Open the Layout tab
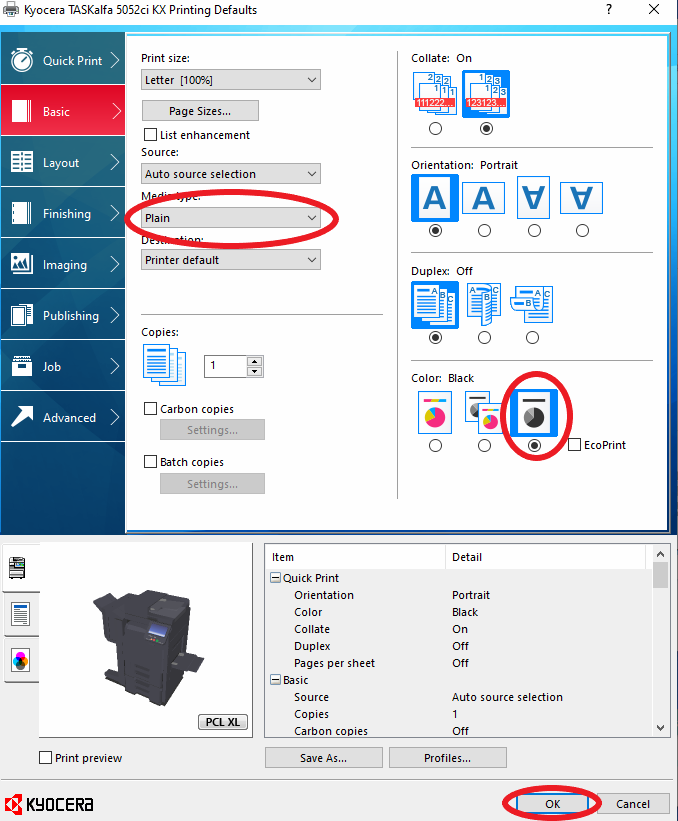Viewport: 678px width, 821px height. click(63, 162)
